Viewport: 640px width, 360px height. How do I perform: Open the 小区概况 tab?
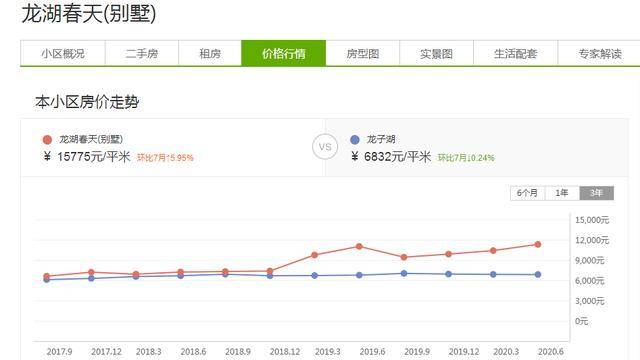pos(63,53)
